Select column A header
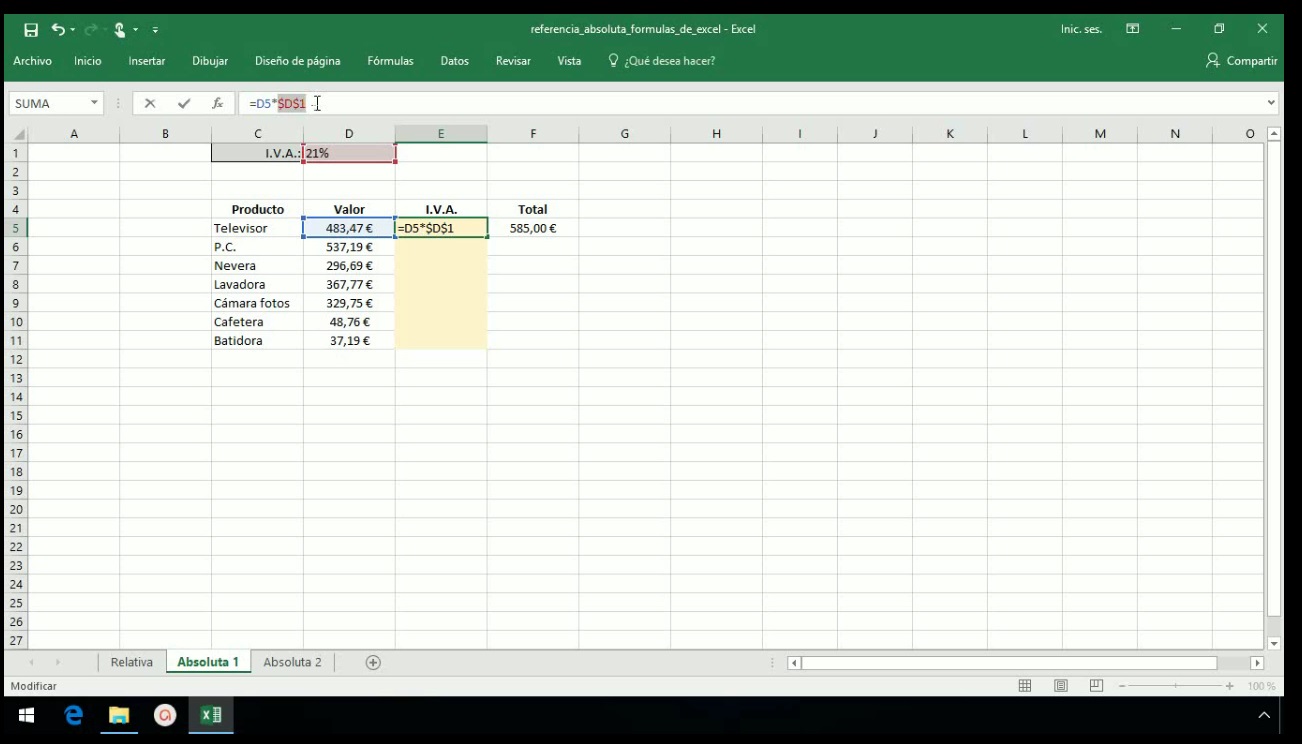This screenshot has height=744, width=1302. coord(74,134)
